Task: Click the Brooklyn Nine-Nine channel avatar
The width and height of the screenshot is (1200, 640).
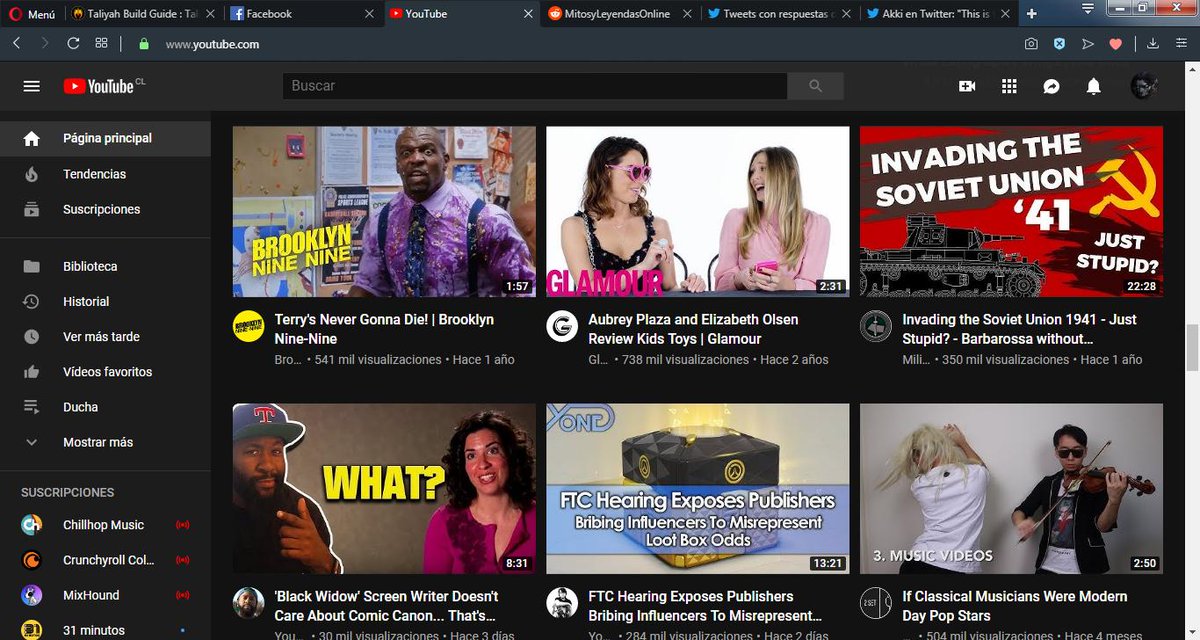Action: pos(248,326)
